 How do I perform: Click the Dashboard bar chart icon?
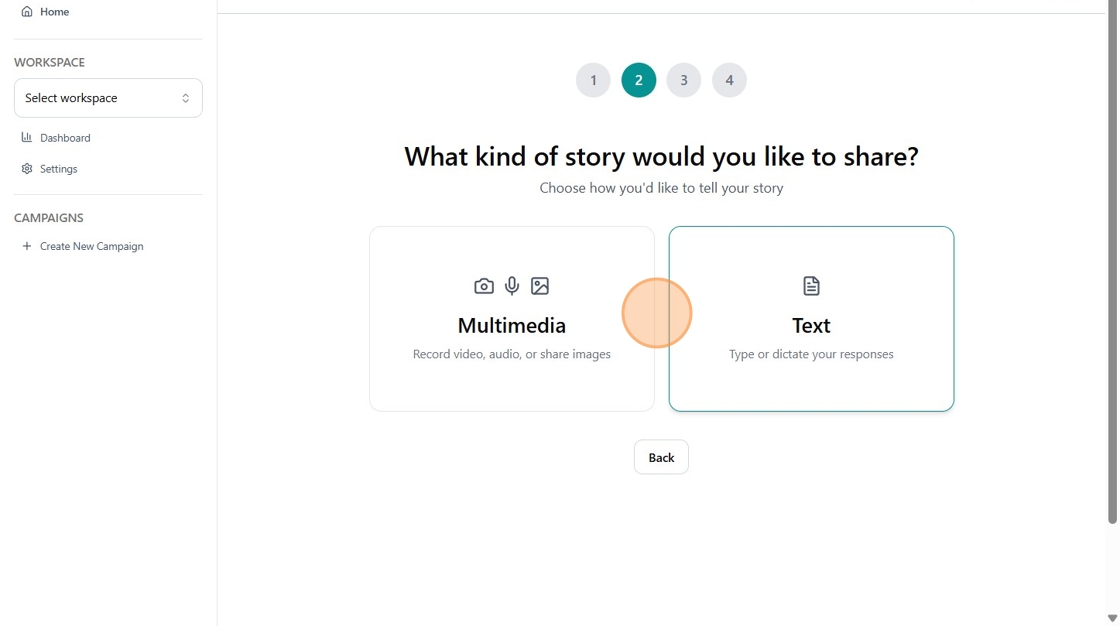click(x=27, y=138)
